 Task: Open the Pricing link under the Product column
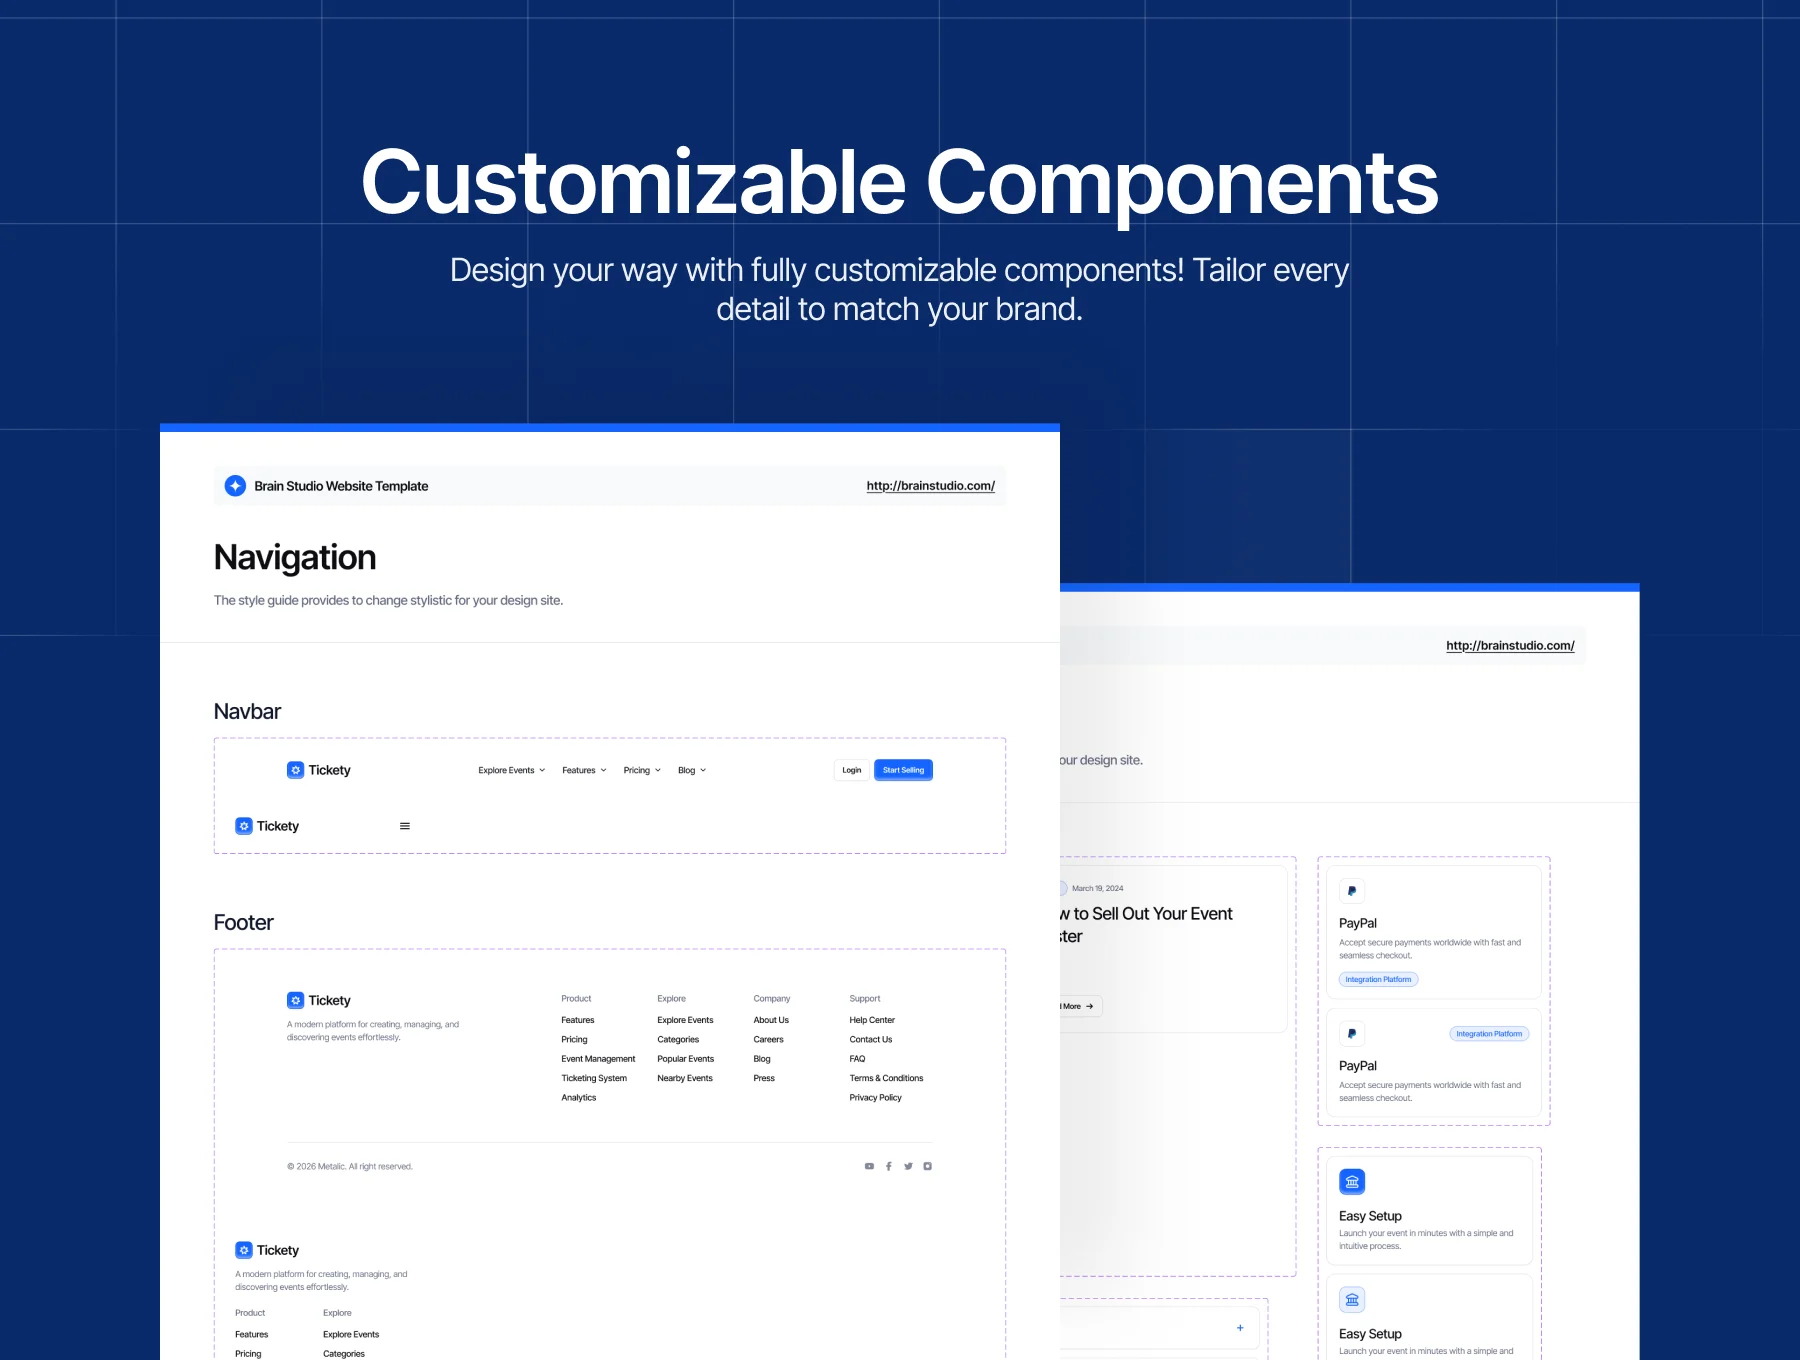coord(574,1040)
